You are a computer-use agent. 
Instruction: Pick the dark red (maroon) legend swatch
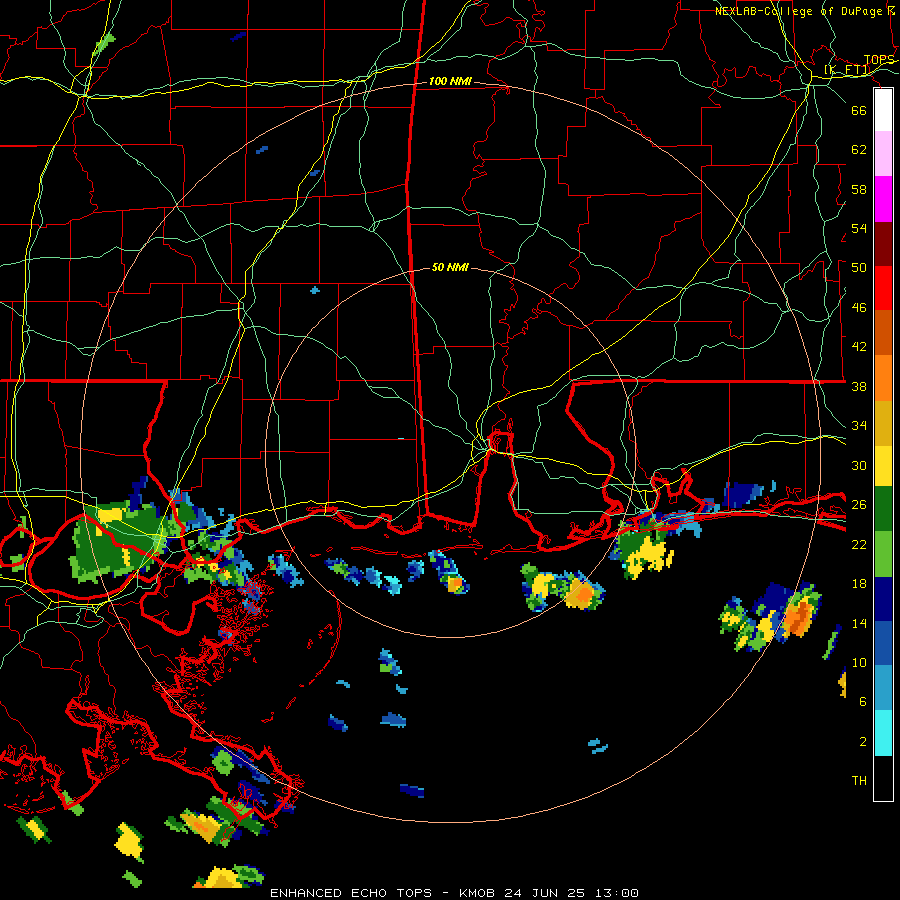883,243
